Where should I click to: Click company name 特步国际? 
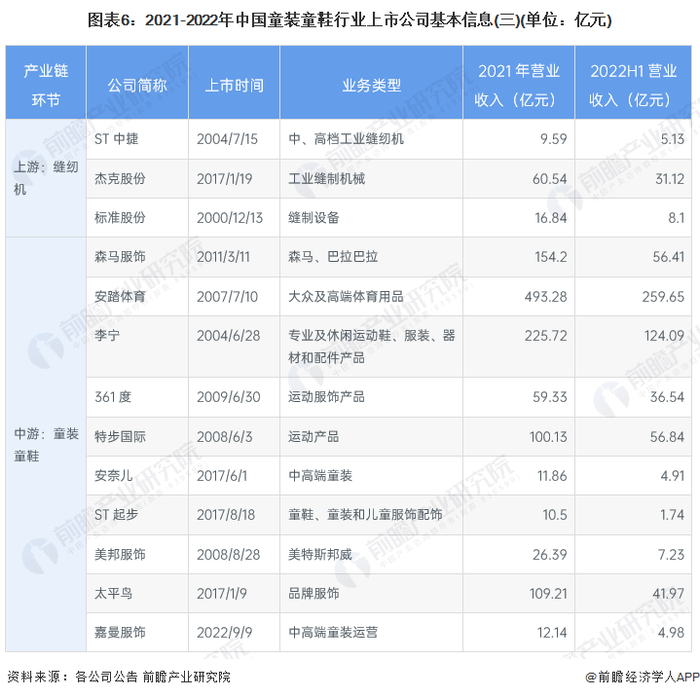click(x=120, y=436)
